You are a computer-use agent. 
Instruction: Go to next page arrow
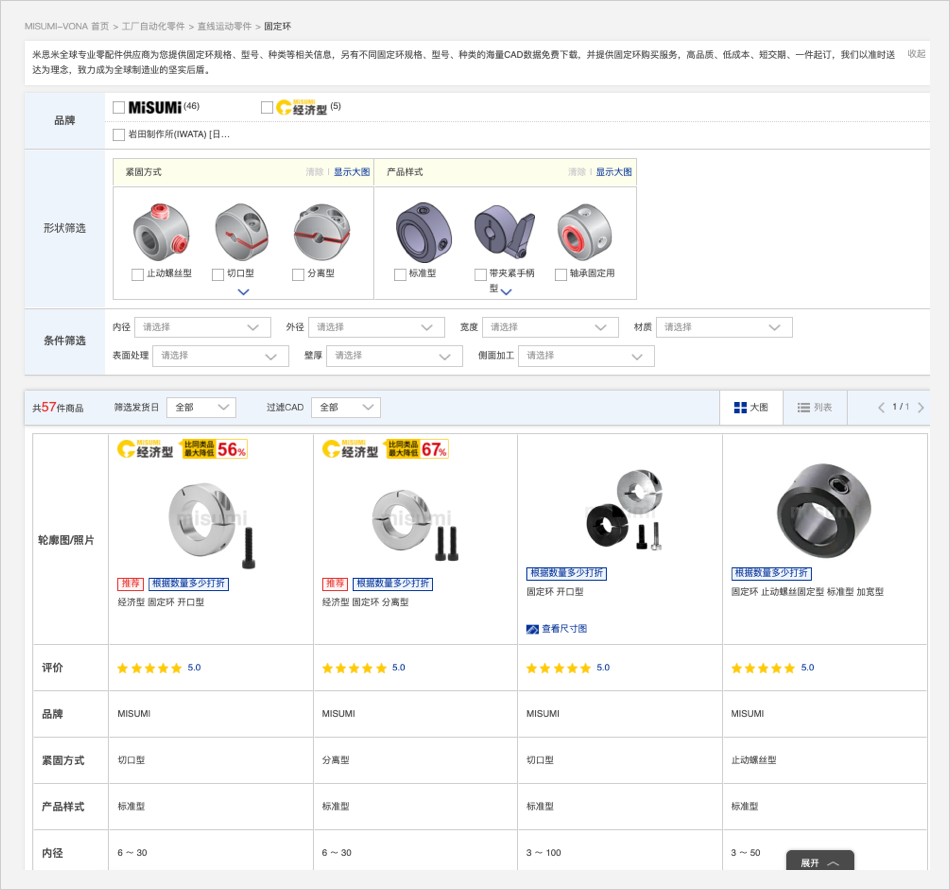(920, 407)
